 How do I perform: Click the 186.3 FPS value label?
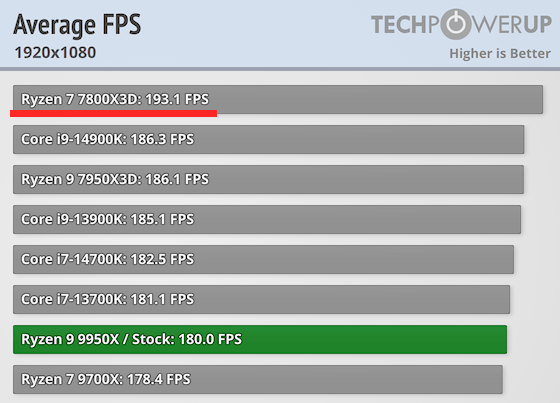[x=162, y=139]
